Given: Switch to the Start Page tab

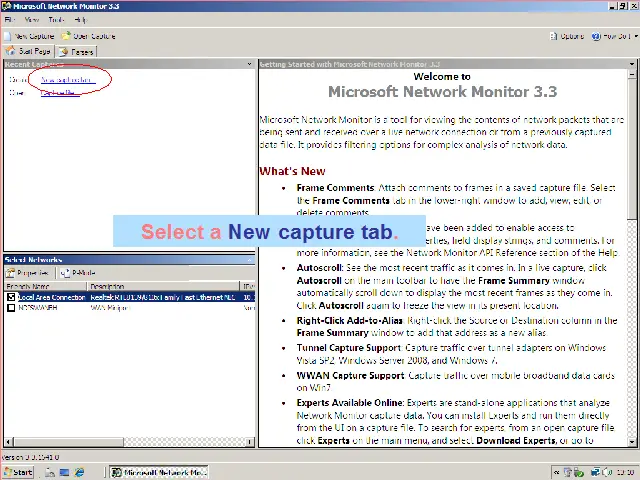Looking at the screenshot, I should pos(29,51).
